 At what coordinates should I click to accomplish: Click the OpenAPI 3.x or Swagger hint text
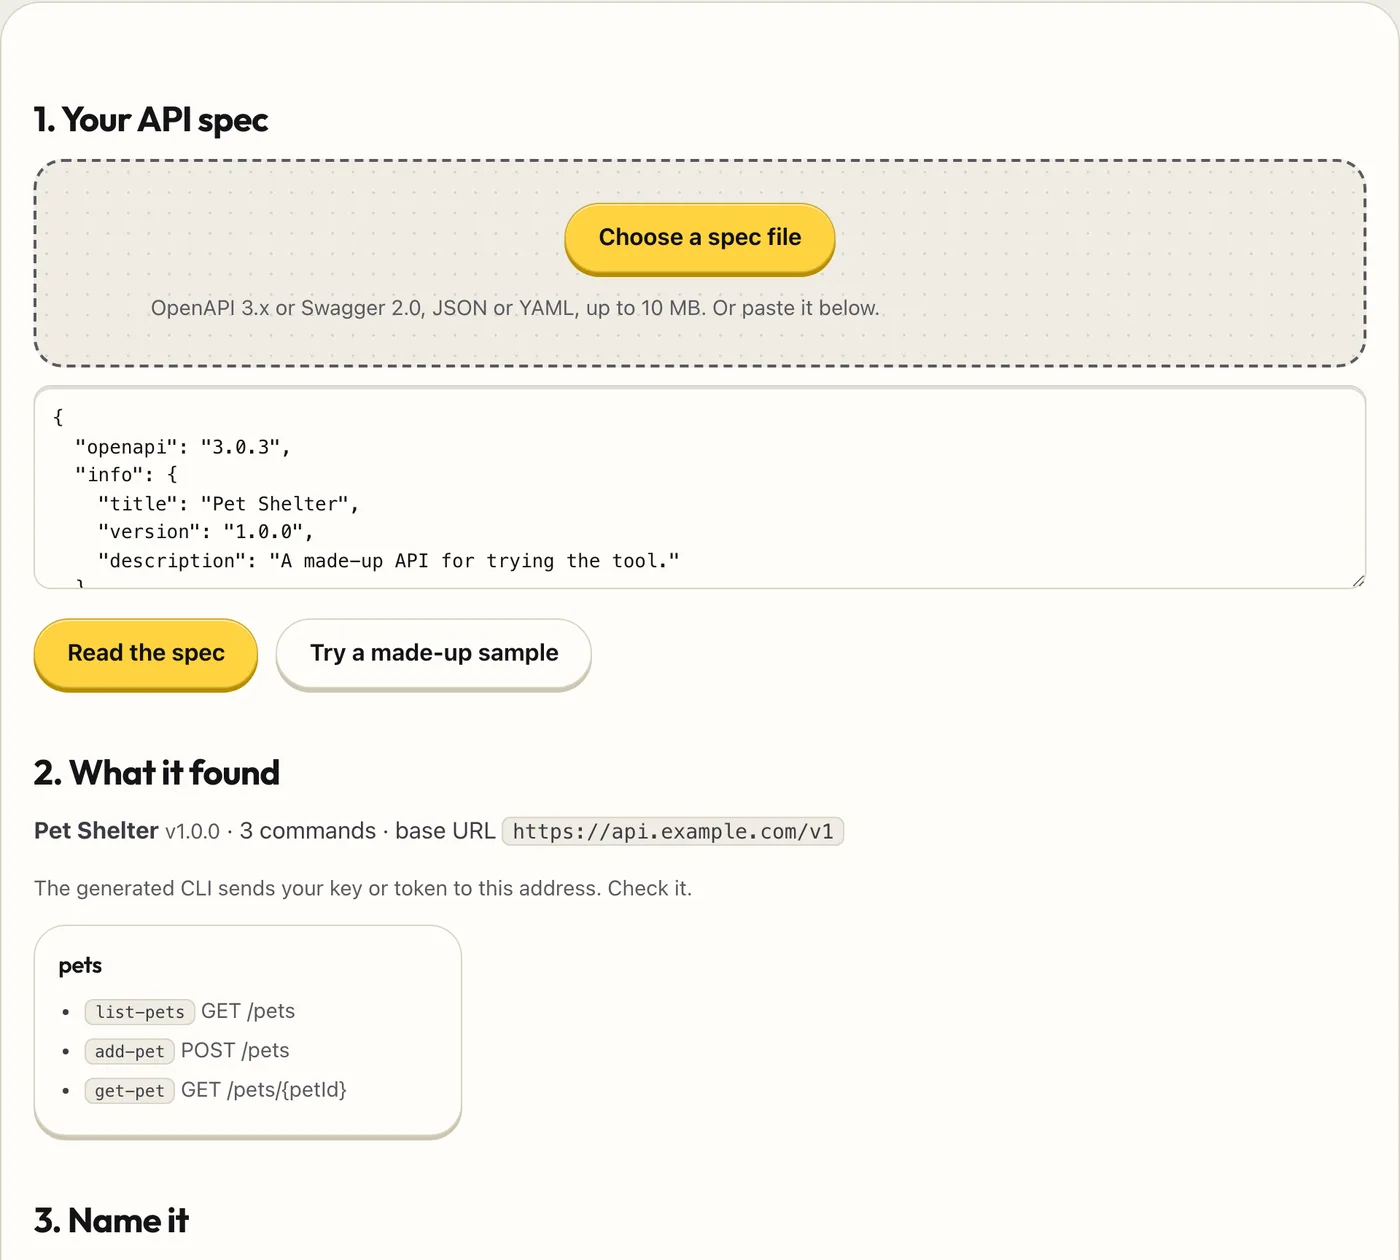click(x=515, y=308)
